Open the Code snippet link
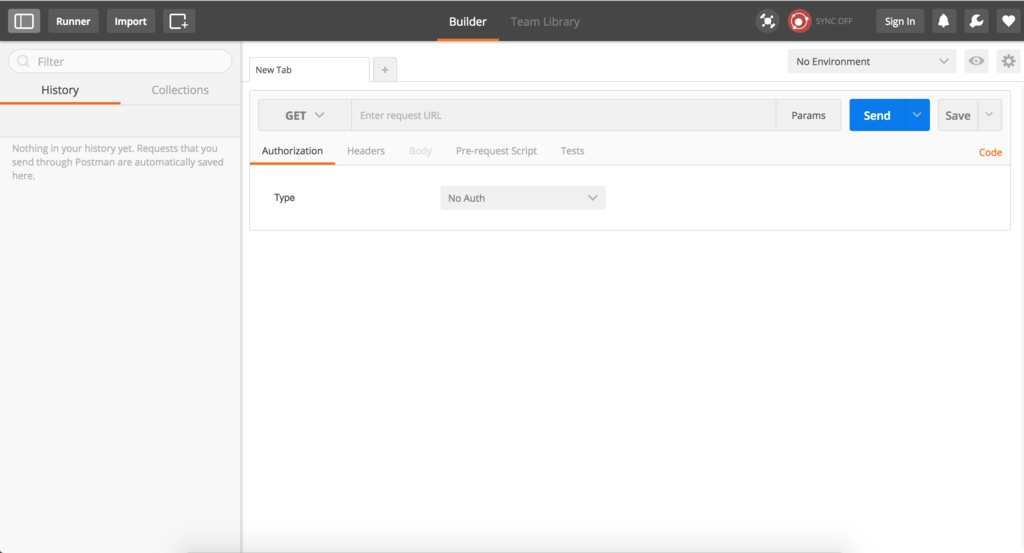Viewport: 1024px width, 553px height. pyautogui.click(x=990, y=152)
